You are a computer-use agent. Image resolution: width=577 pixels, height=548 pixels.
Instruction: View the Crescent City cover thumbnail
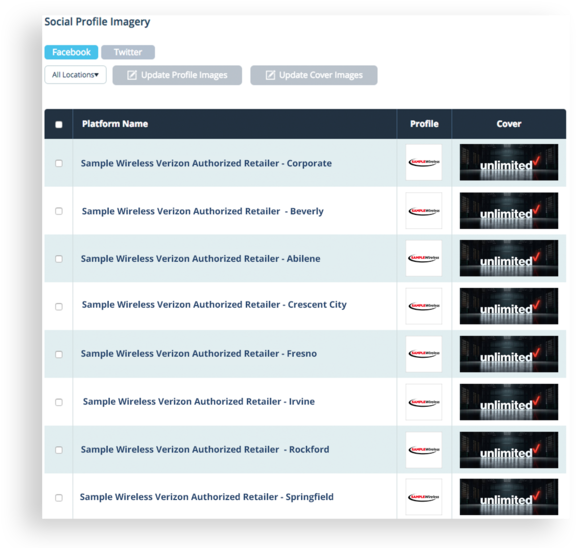pos(509,306)
